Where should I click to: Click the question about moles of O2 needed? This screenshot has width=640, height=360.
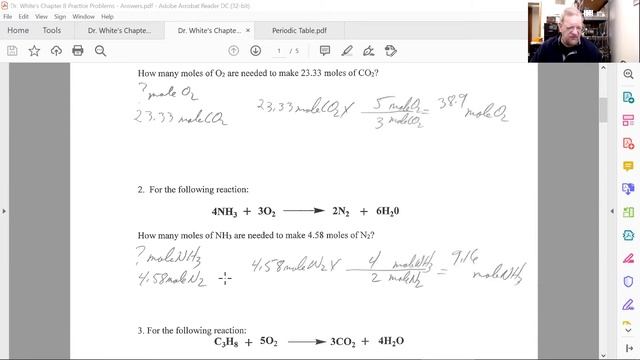point(258,73)
